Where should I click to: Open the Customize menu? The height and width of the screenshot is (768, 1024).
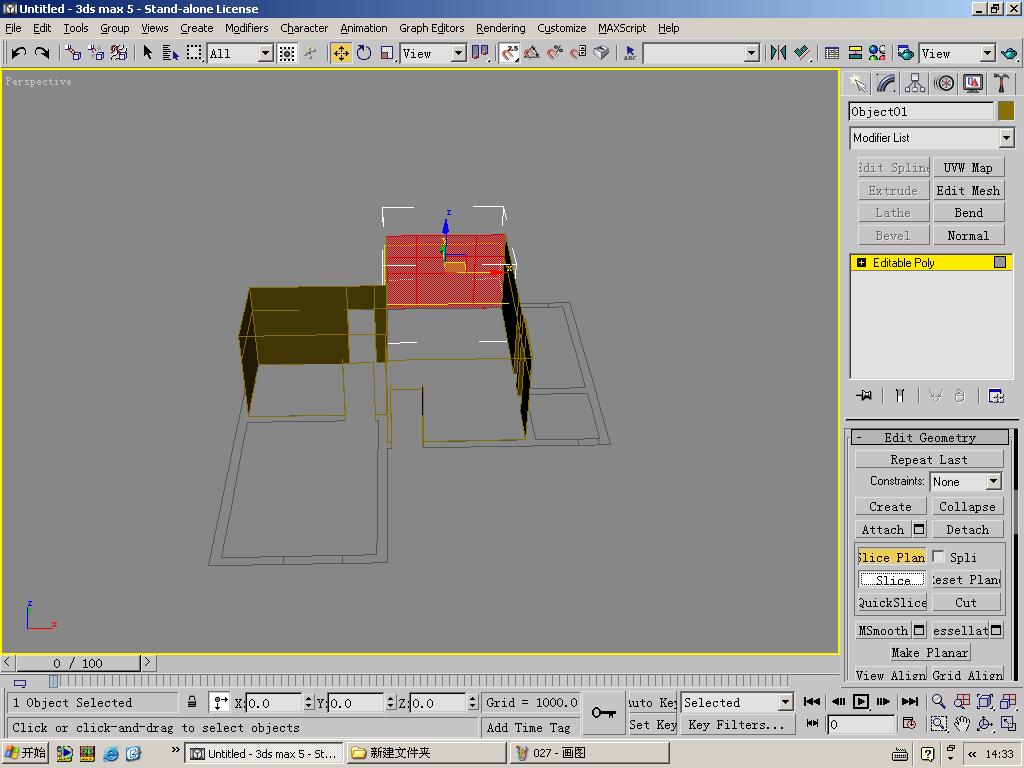(x=562, y=28)
